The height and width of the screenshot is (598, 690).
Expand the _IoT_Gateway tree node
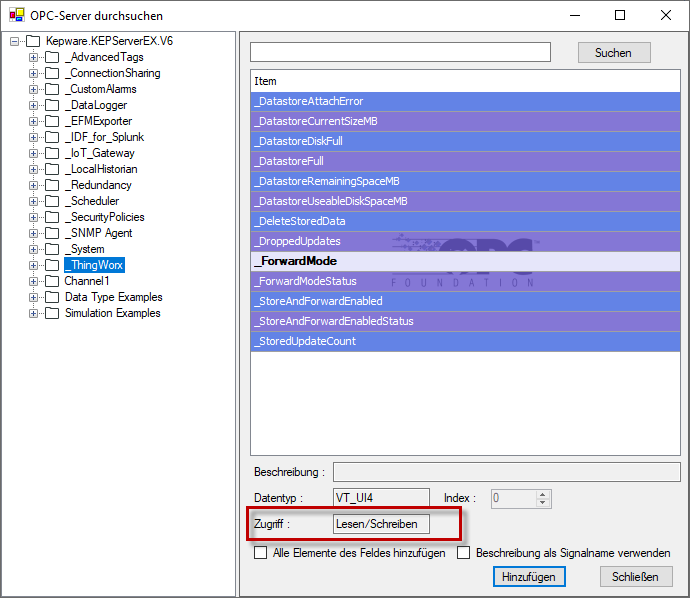coord(33,153)
